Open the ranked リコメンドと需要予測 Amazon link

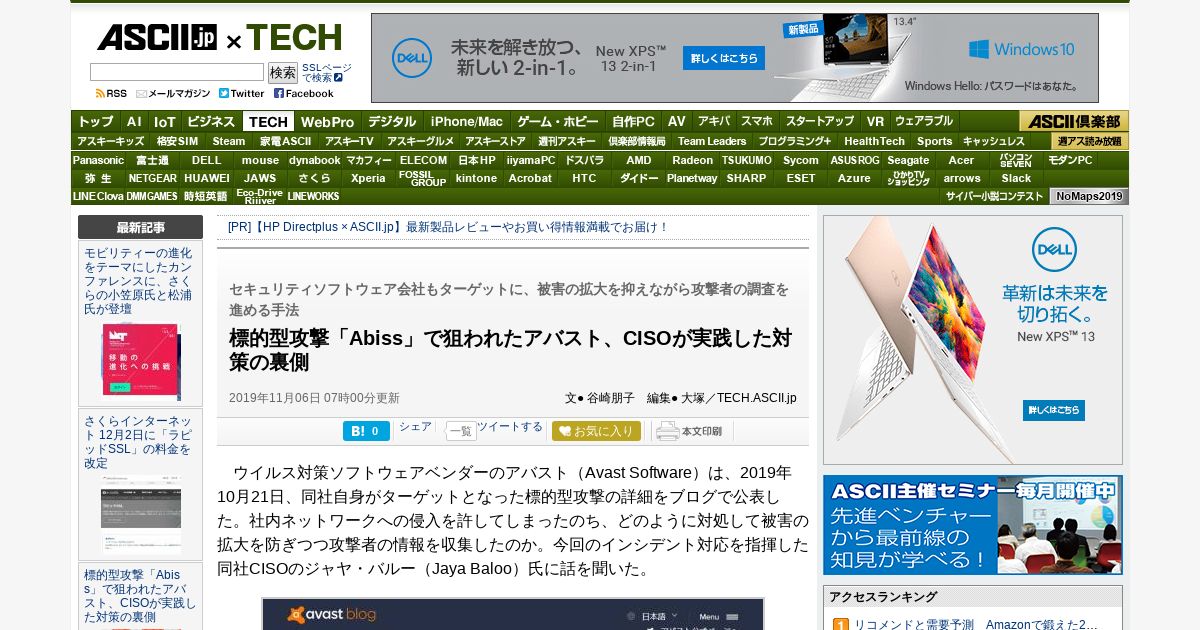pos(976,624)
